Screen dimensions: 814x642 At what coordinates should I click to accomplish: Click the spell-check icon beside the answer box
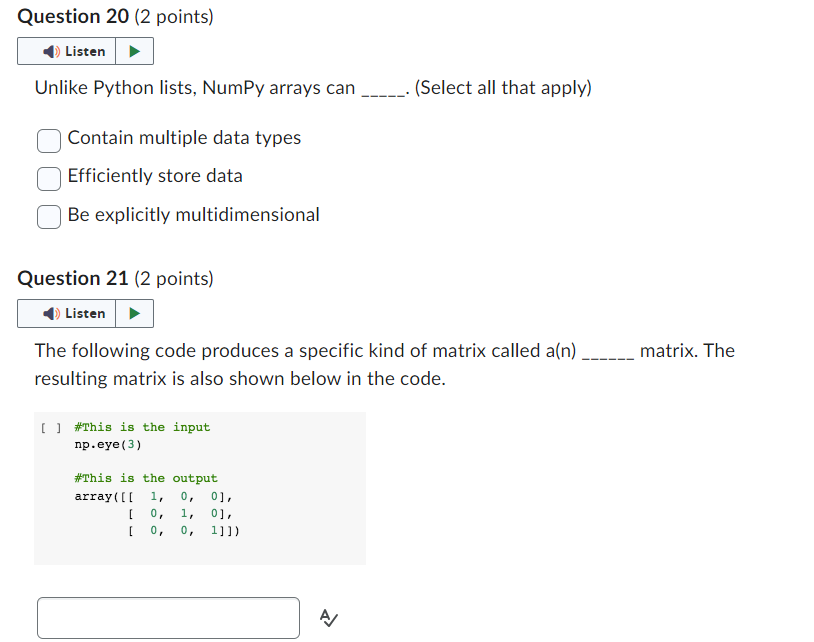328,618
